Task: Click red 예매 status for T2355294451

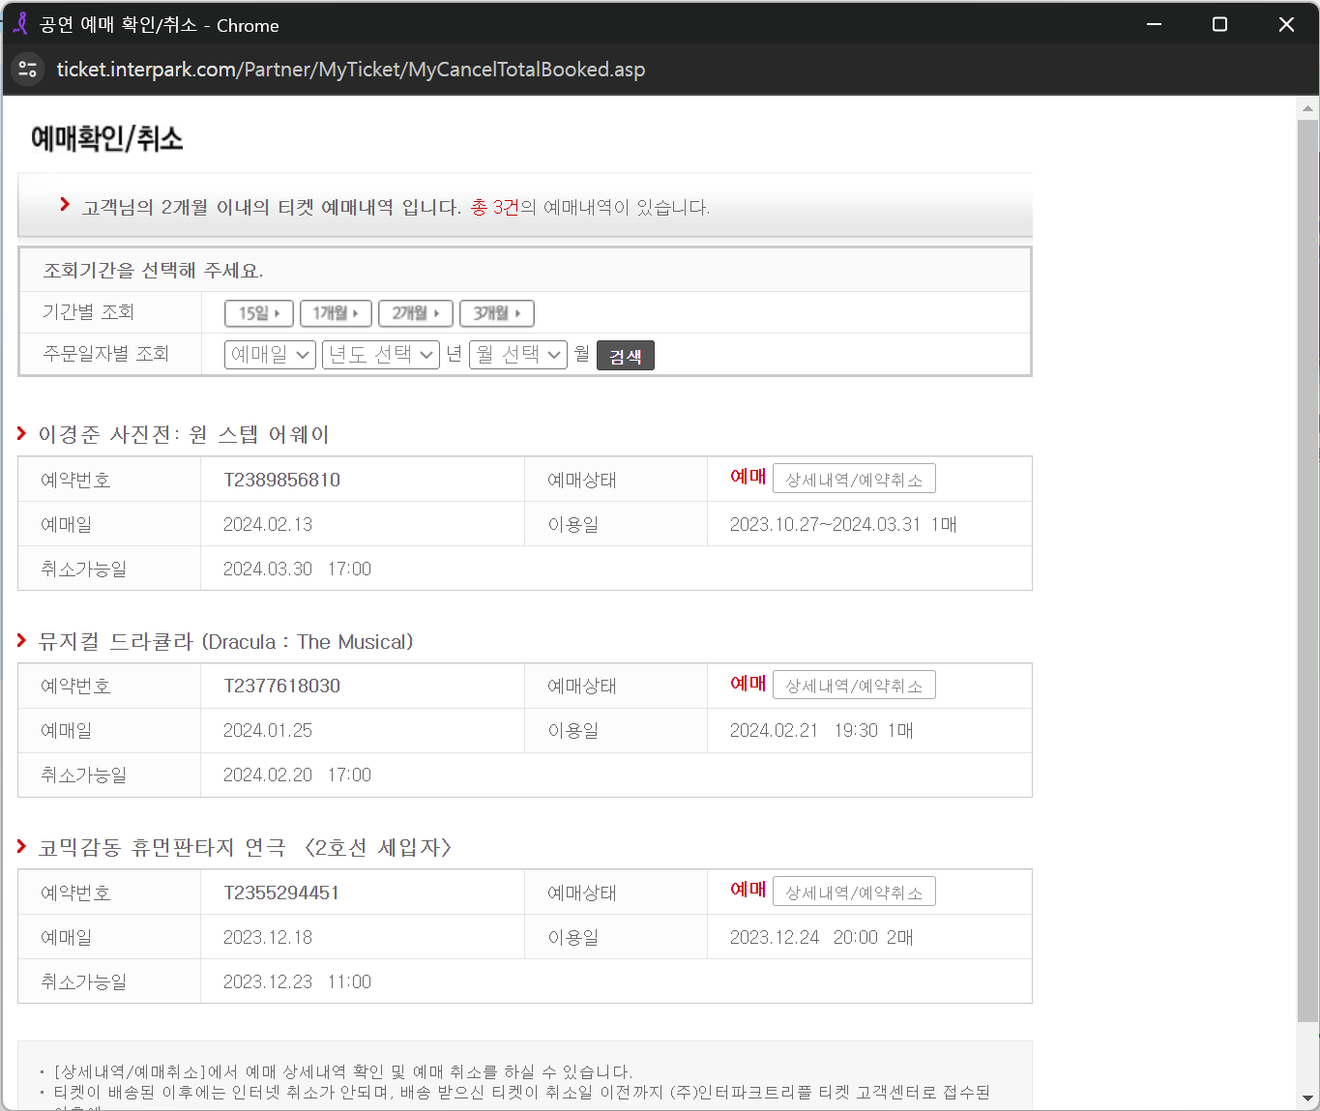Action: [x=748, y=890]
